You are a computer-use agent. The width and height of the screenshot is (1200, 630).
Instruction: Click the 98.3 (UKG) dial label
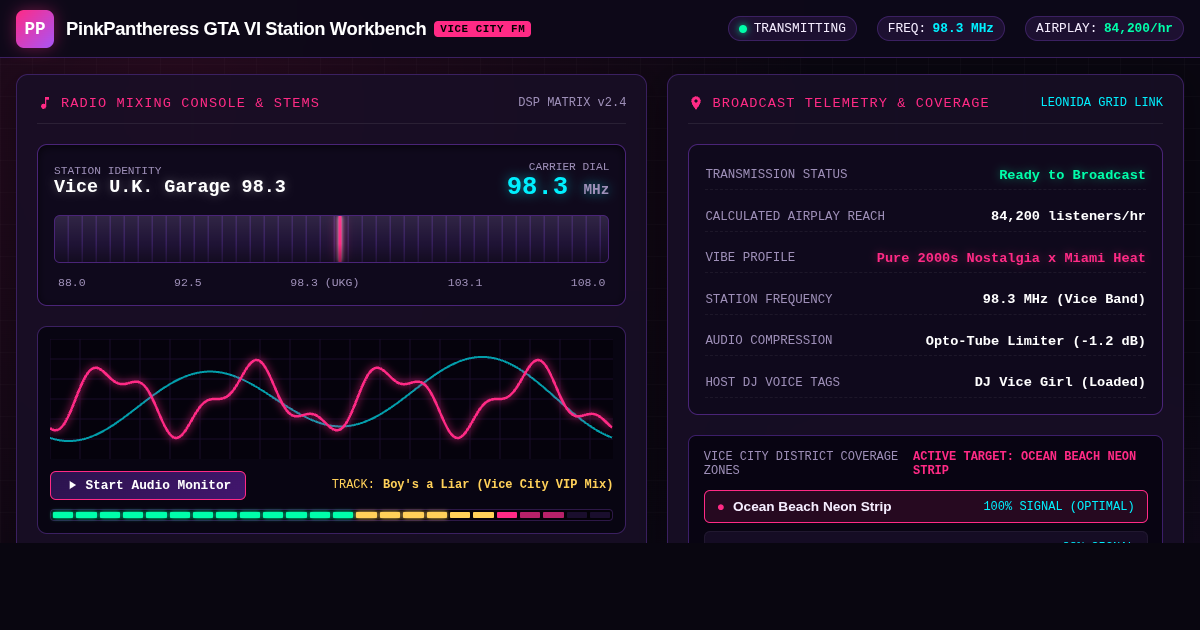click(x=325, y=283)
